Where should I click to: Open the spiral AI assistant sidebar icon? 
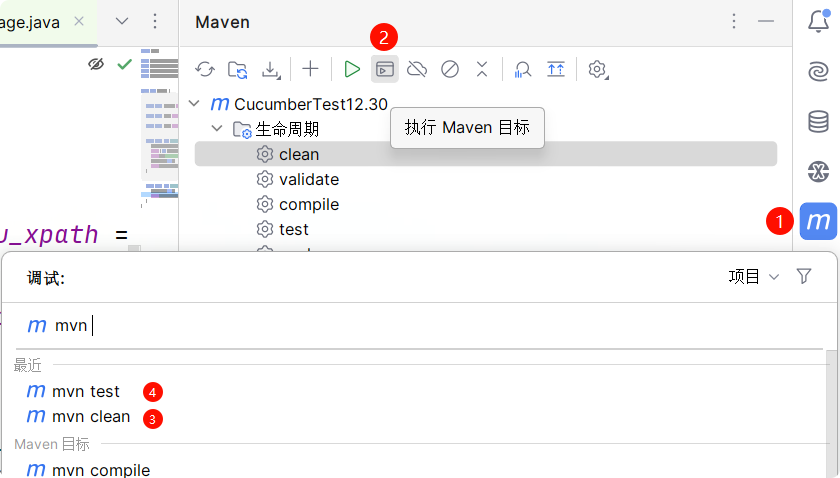tap(819, 71)
